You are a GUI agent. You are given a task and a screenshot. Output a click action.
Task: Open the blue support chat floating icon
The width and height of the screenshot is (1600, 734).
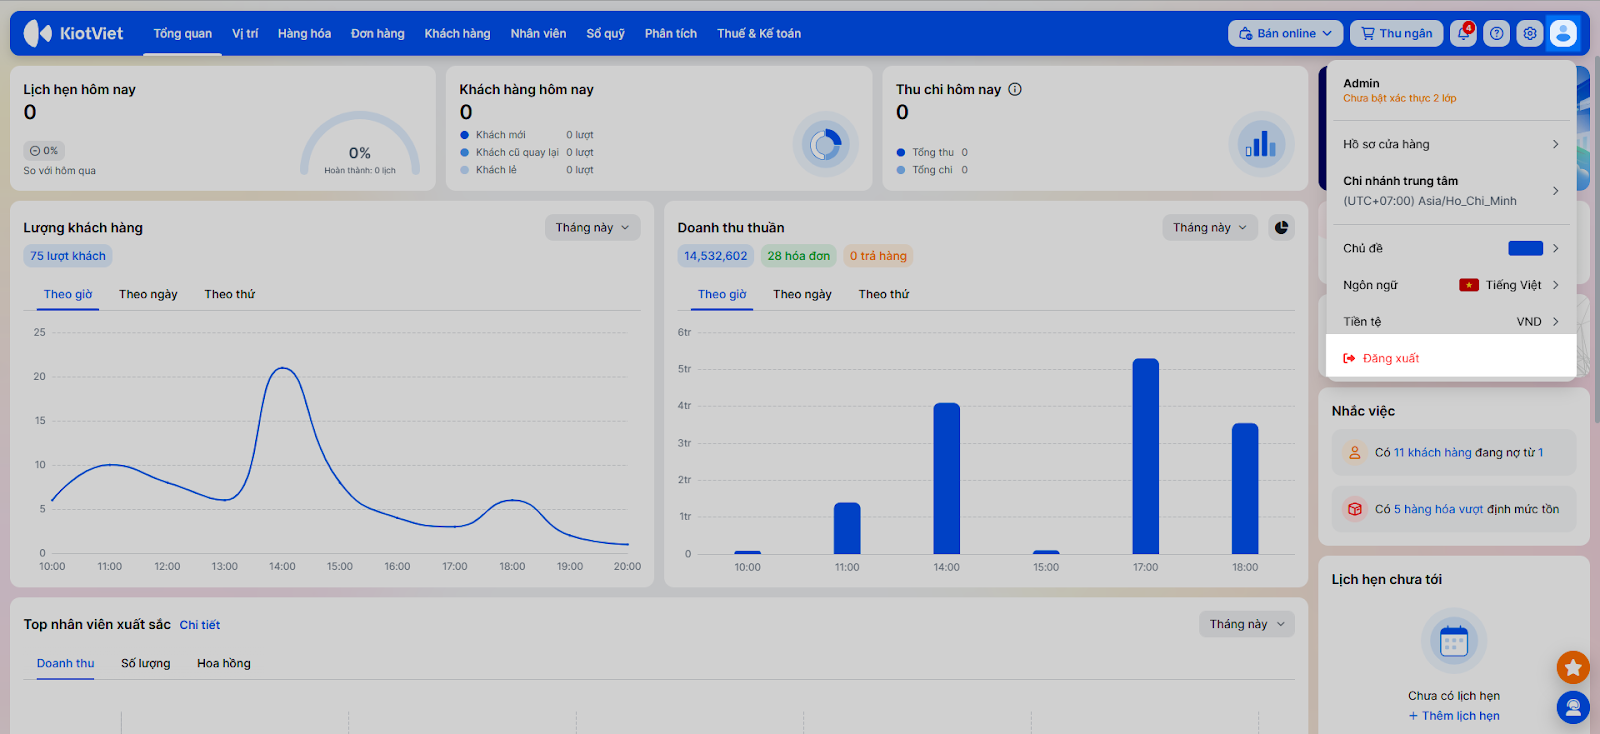(x=1573, y=708)
